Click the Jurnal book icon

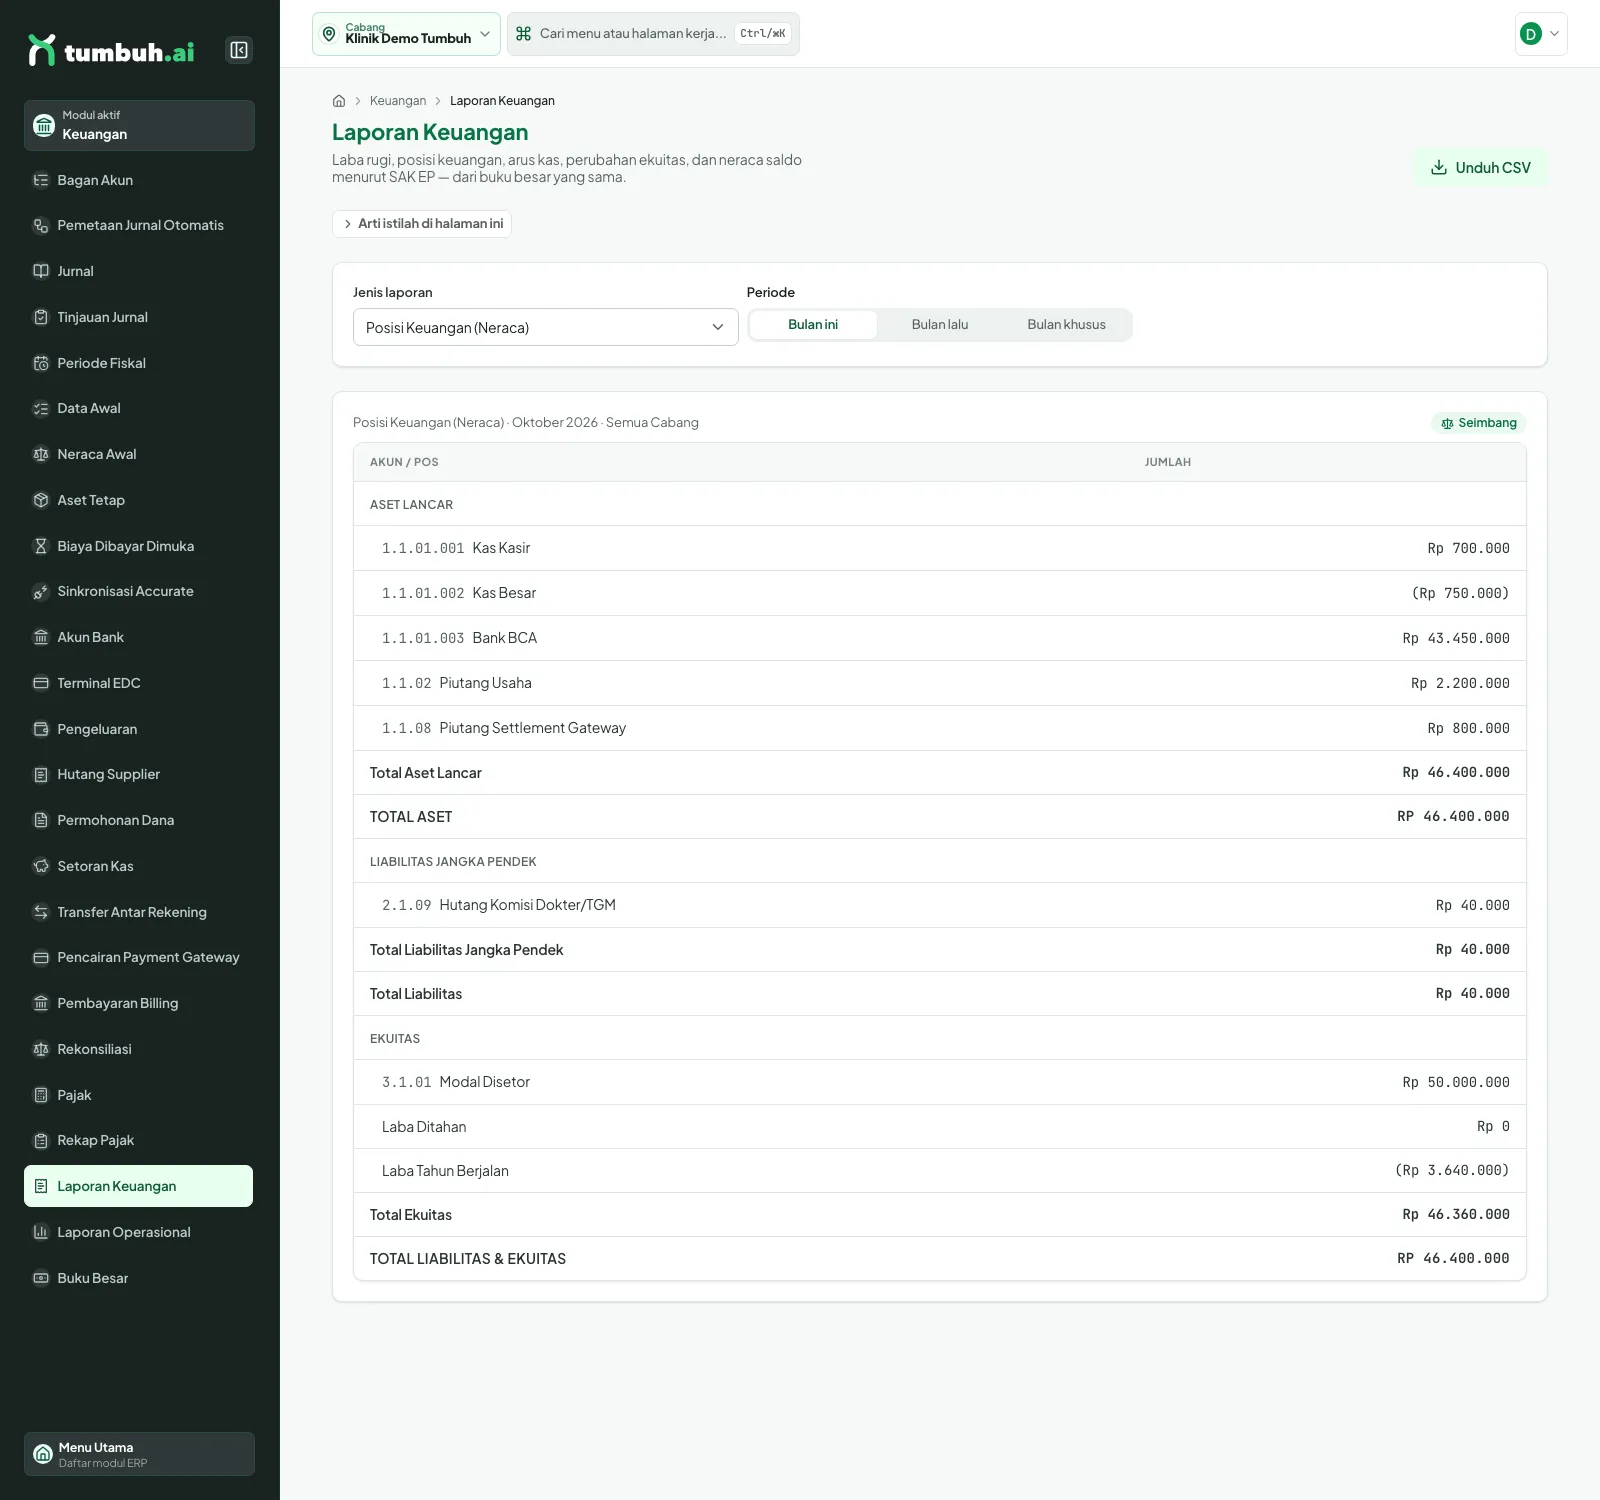click(x=41, y=271)
